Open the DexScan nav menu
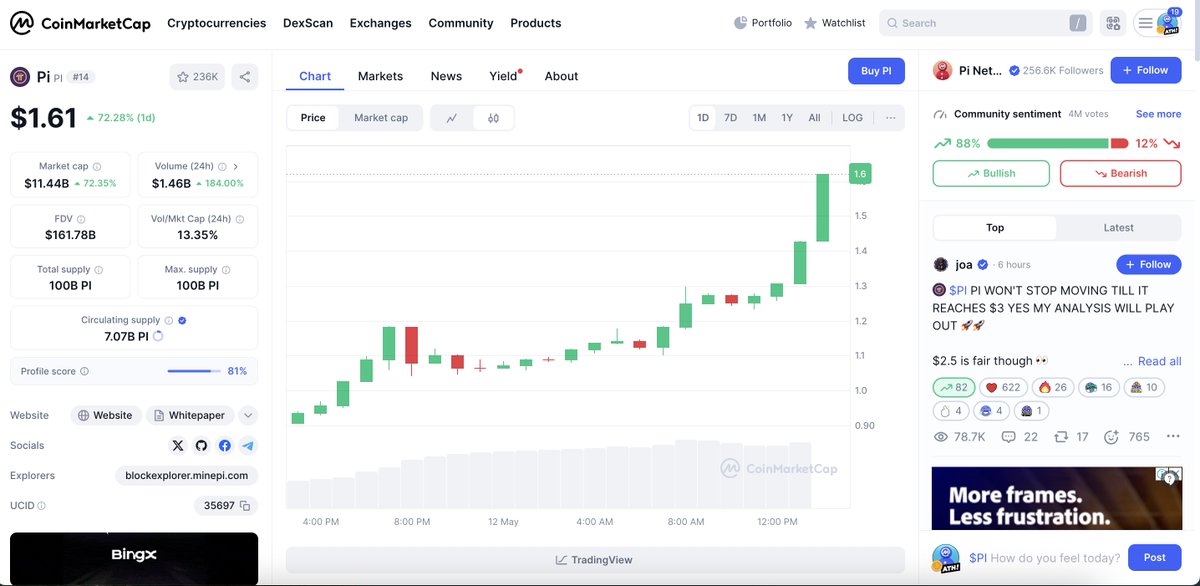Viewport: 1200px width, 586px height. [308, 23]
